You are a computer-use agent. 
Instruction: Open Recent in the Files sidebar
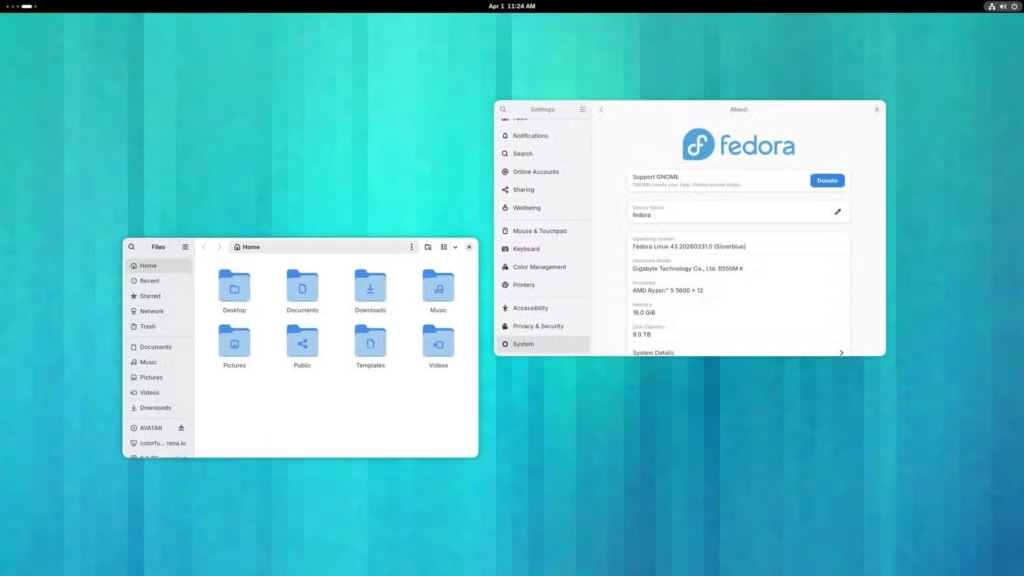(x=159, y=281)
